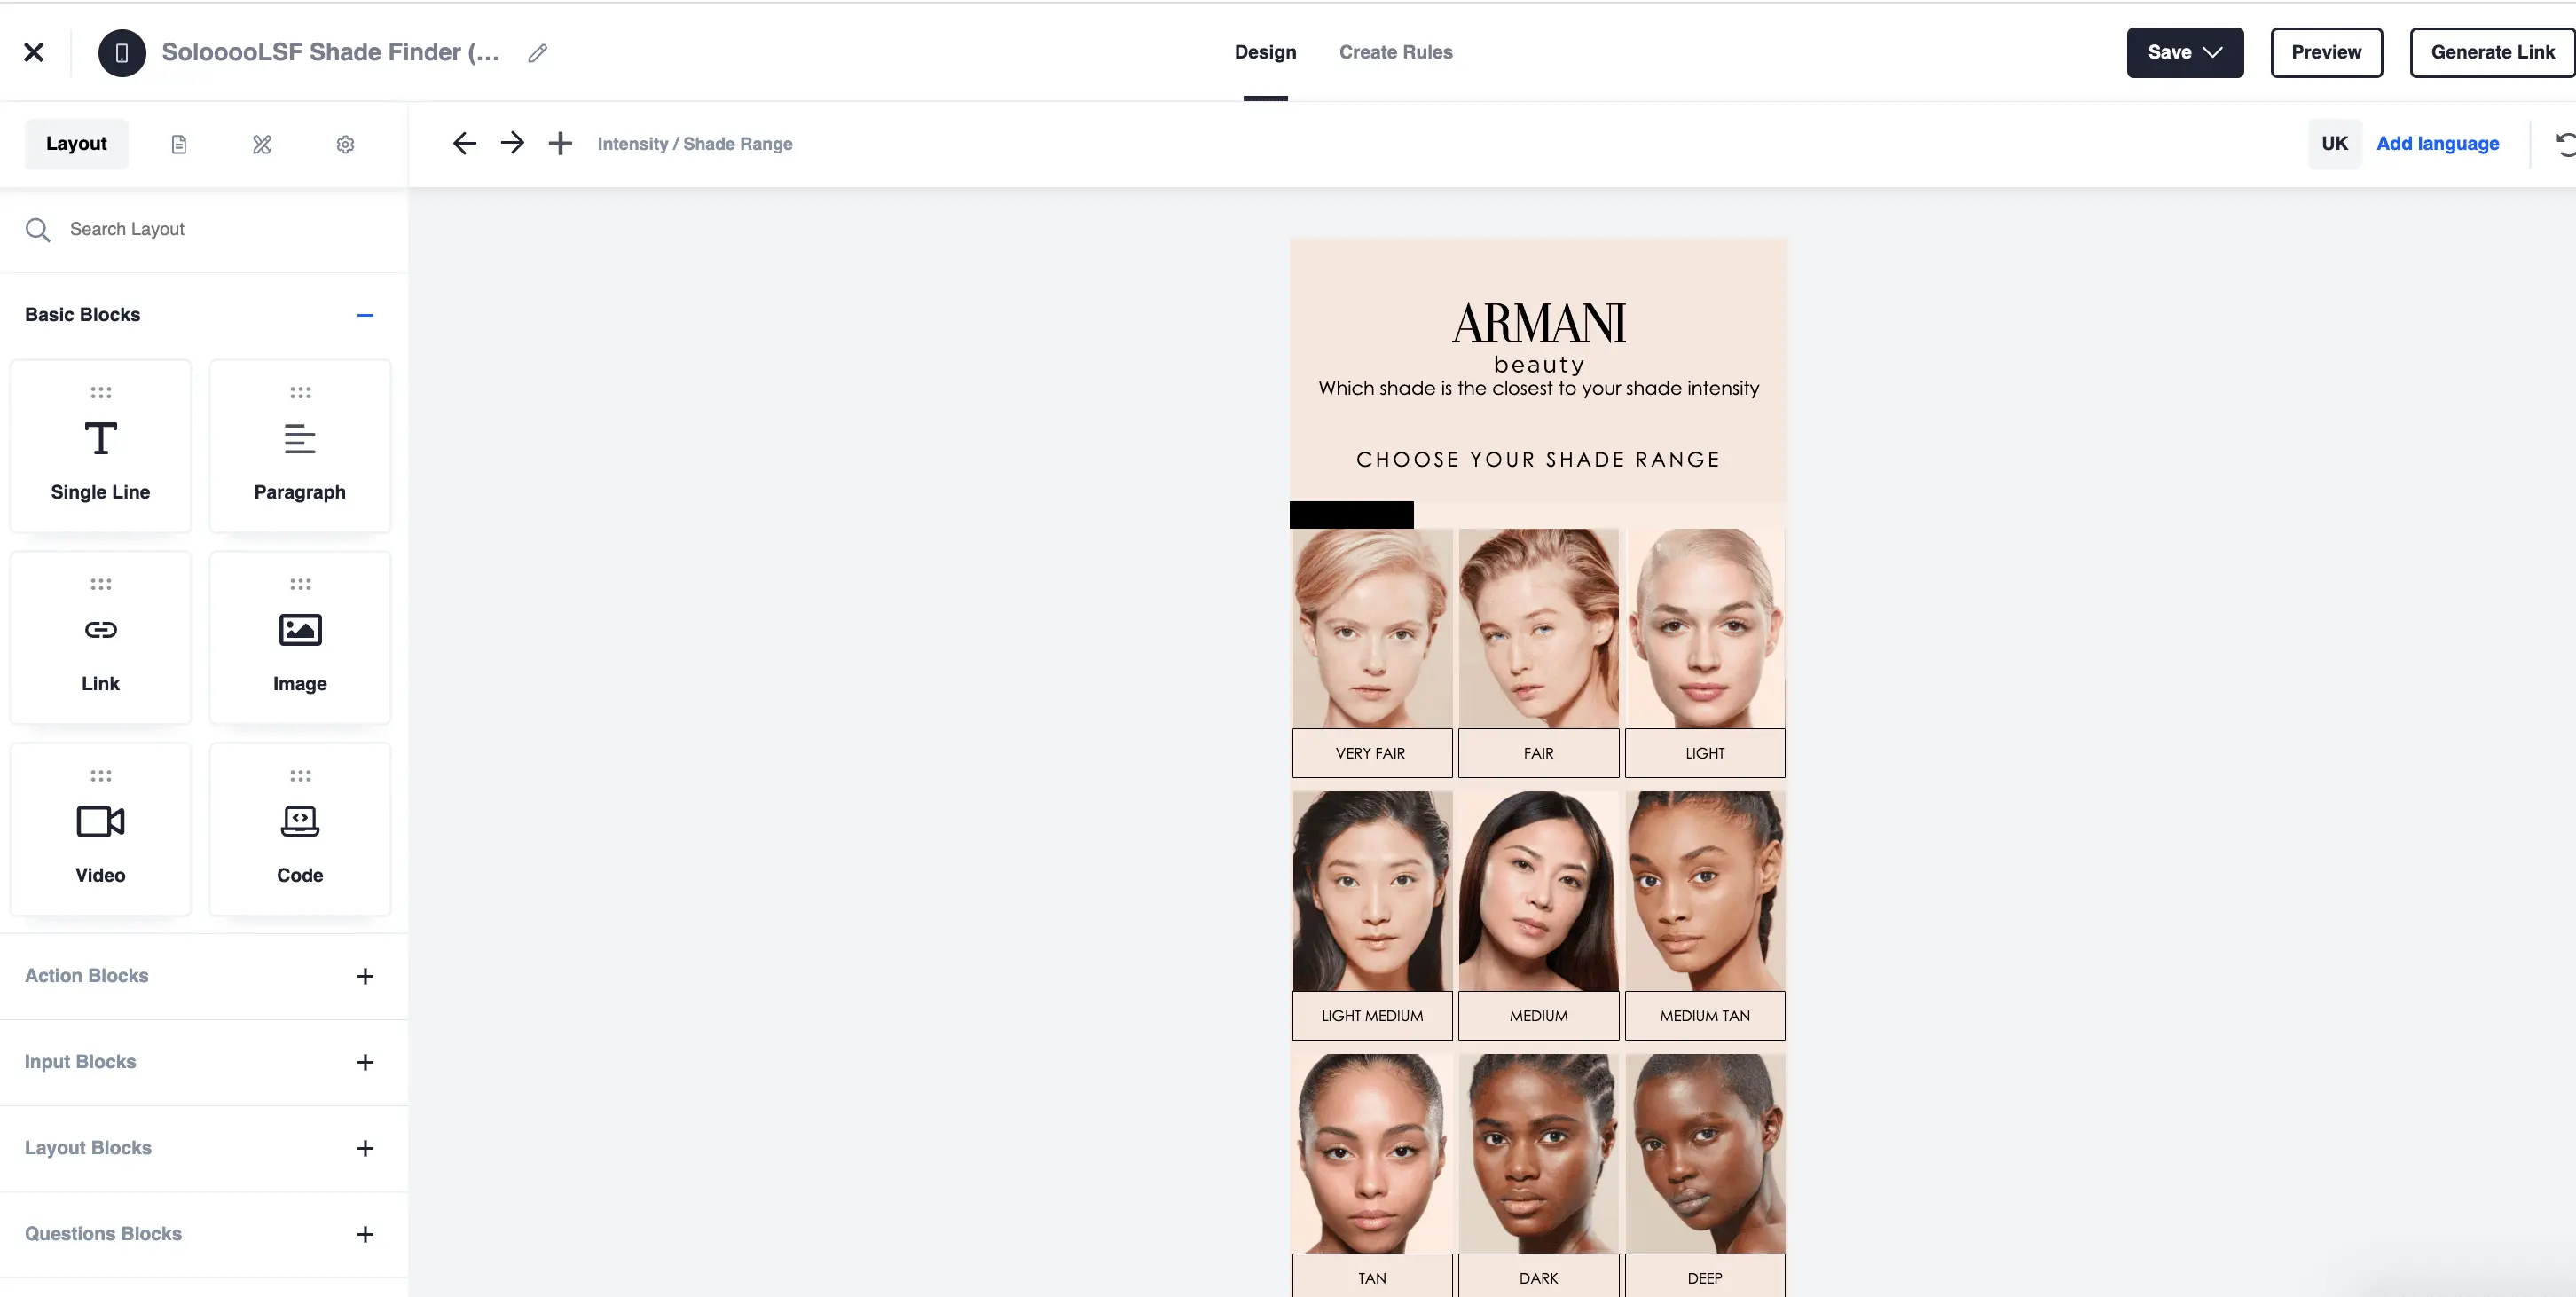Select the FAIR shade button
Viewport: 2576px width, 1297px height.
tap(1538, 753)
